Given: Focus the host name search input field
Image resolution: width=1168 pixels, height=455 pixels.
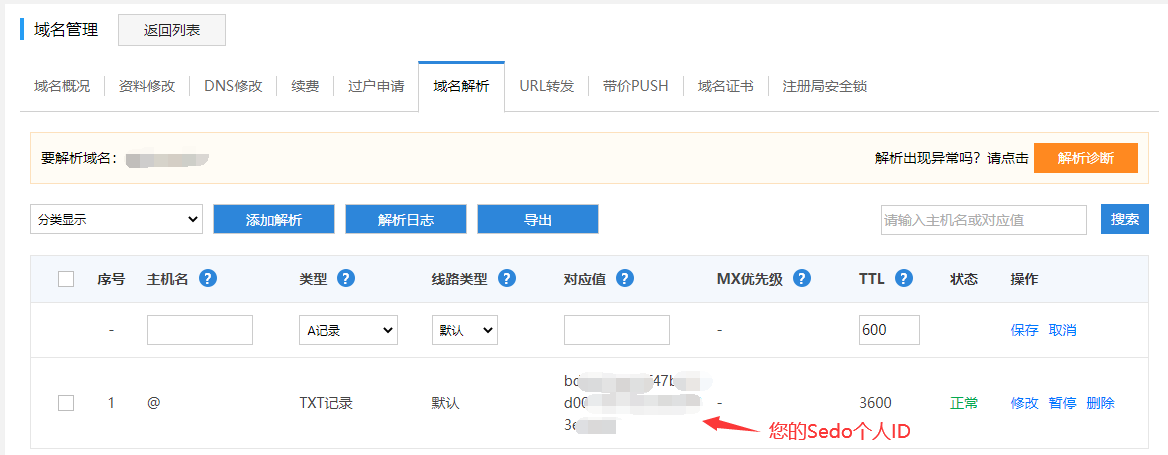Looking at the screenshot, I should [983, 220].
